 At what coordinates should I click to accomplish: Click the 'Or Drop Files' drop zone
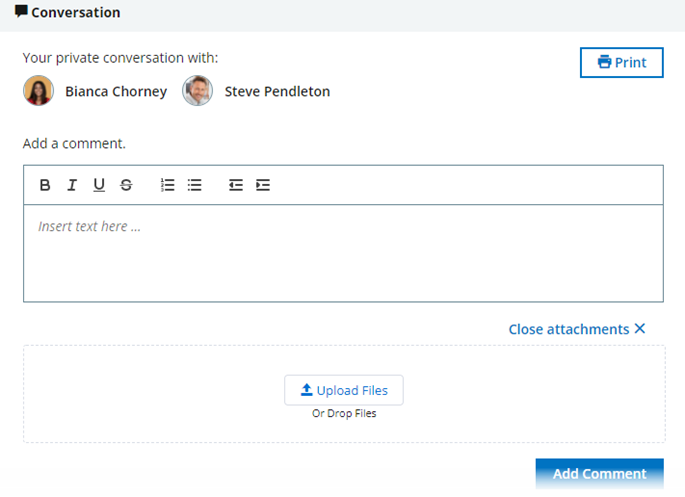344,414
